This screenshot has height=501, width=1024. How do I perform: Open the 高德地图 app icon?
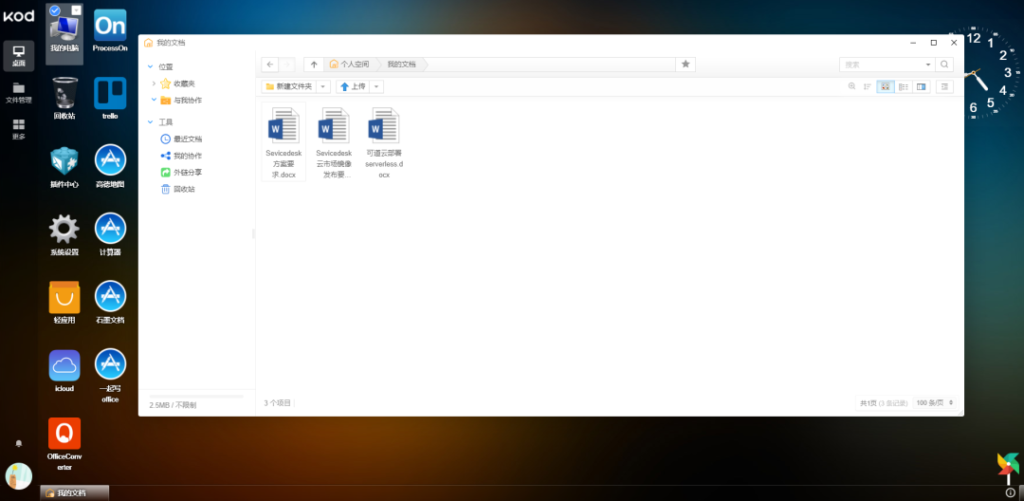pyautogui.click(x=110, y=167)
